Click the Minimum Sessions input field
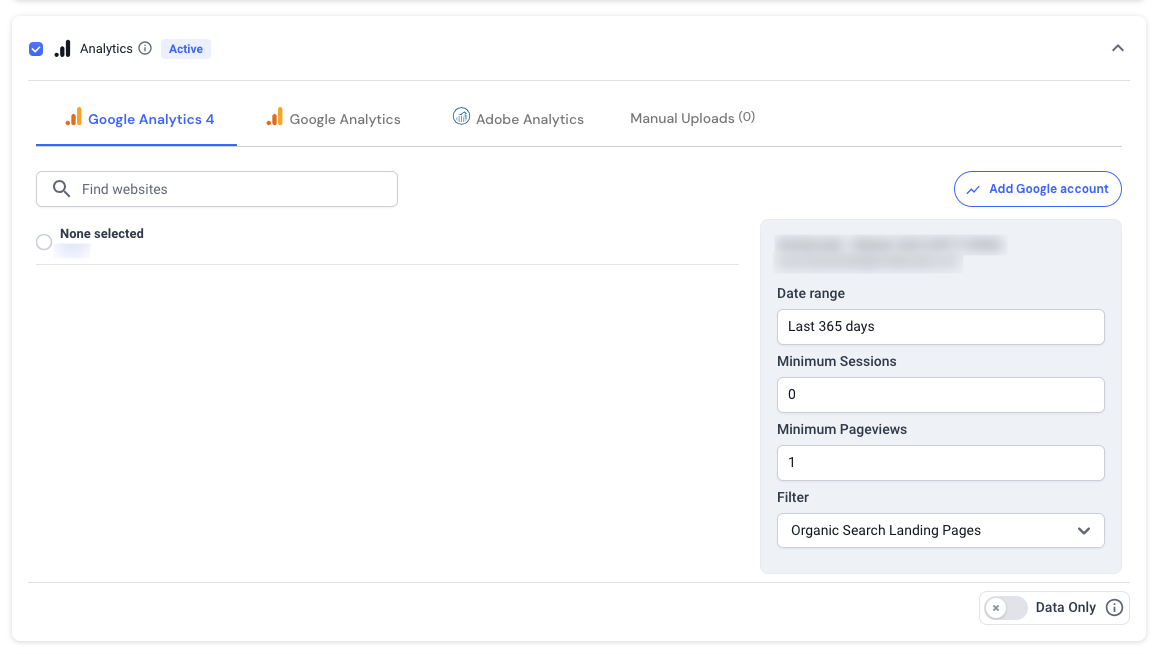Image resolution: width=1156 pixels, height=654 pixels. [941, 394]
